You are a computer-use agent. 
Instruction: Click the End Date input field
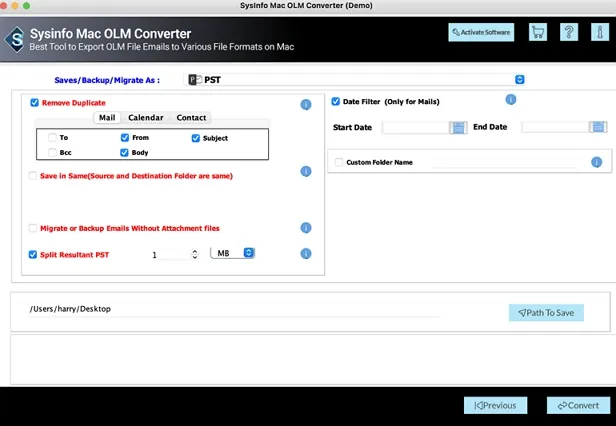[556, 127]
